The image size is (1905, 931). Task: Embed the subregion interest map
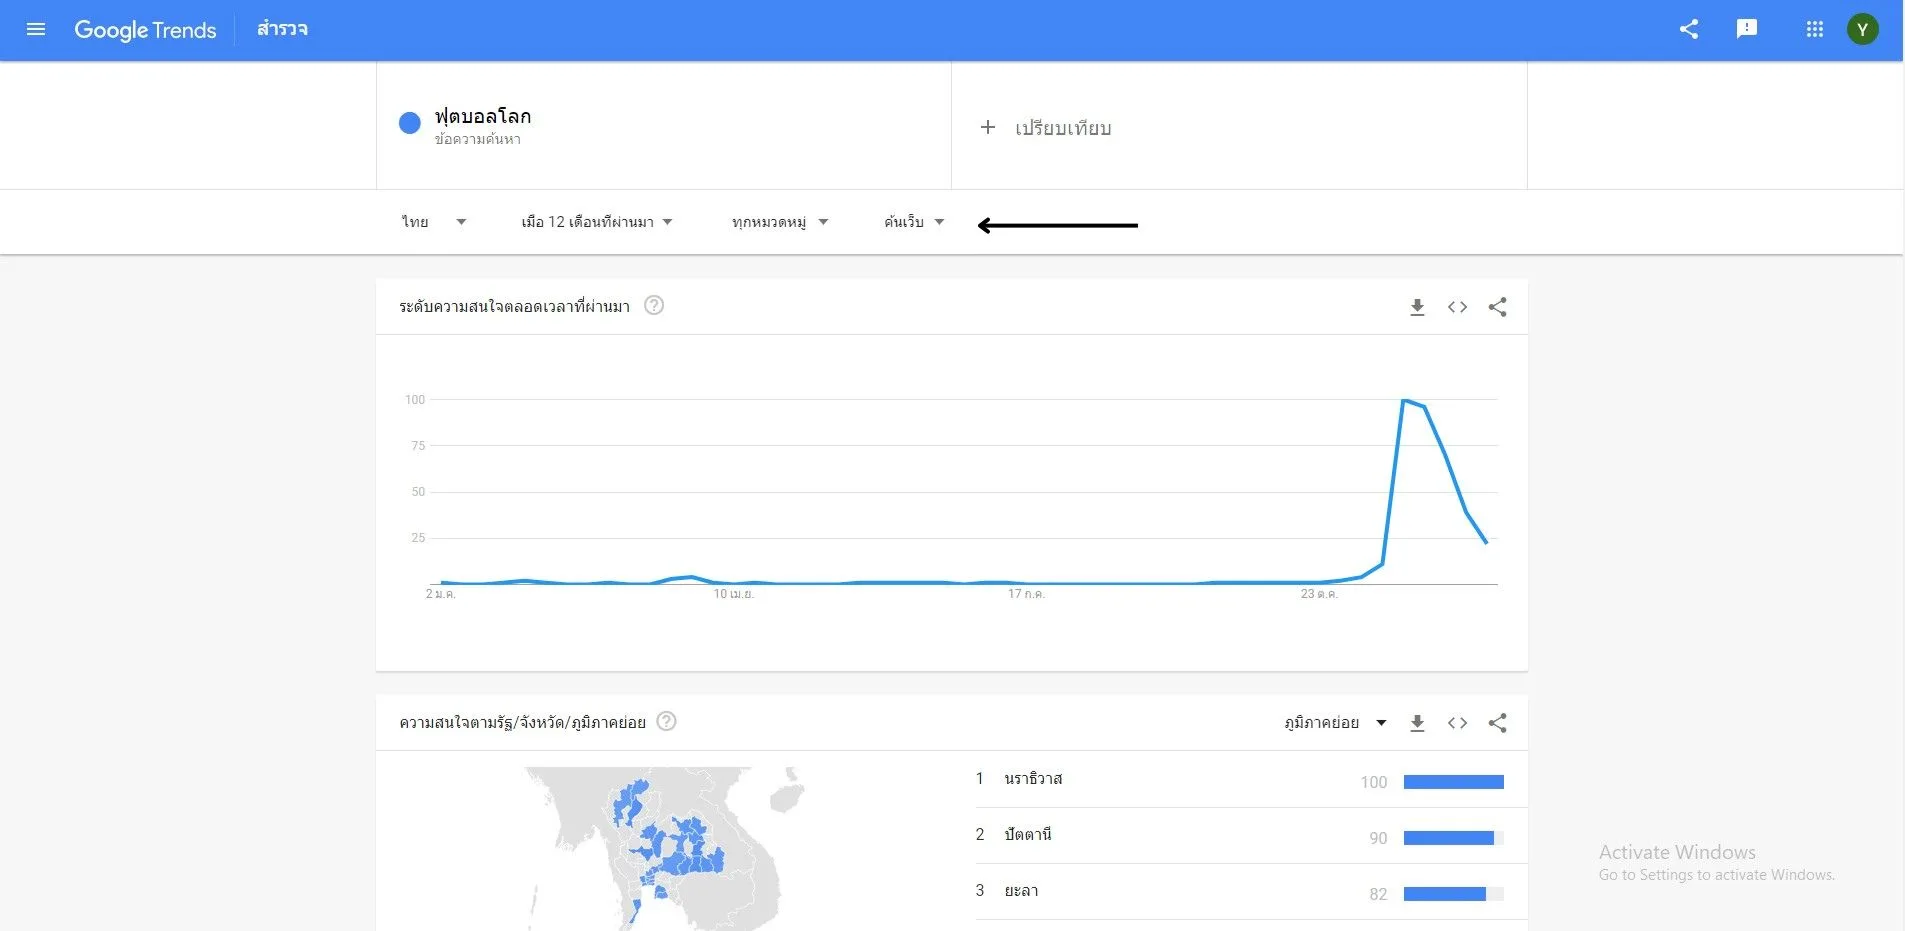point(1457,723)
